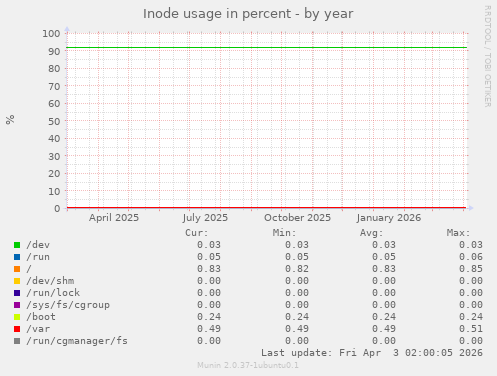The height and width of the screenshot is (376, 497).
Task: Click the root filesystem Min value 0.82
Action: 297,269
